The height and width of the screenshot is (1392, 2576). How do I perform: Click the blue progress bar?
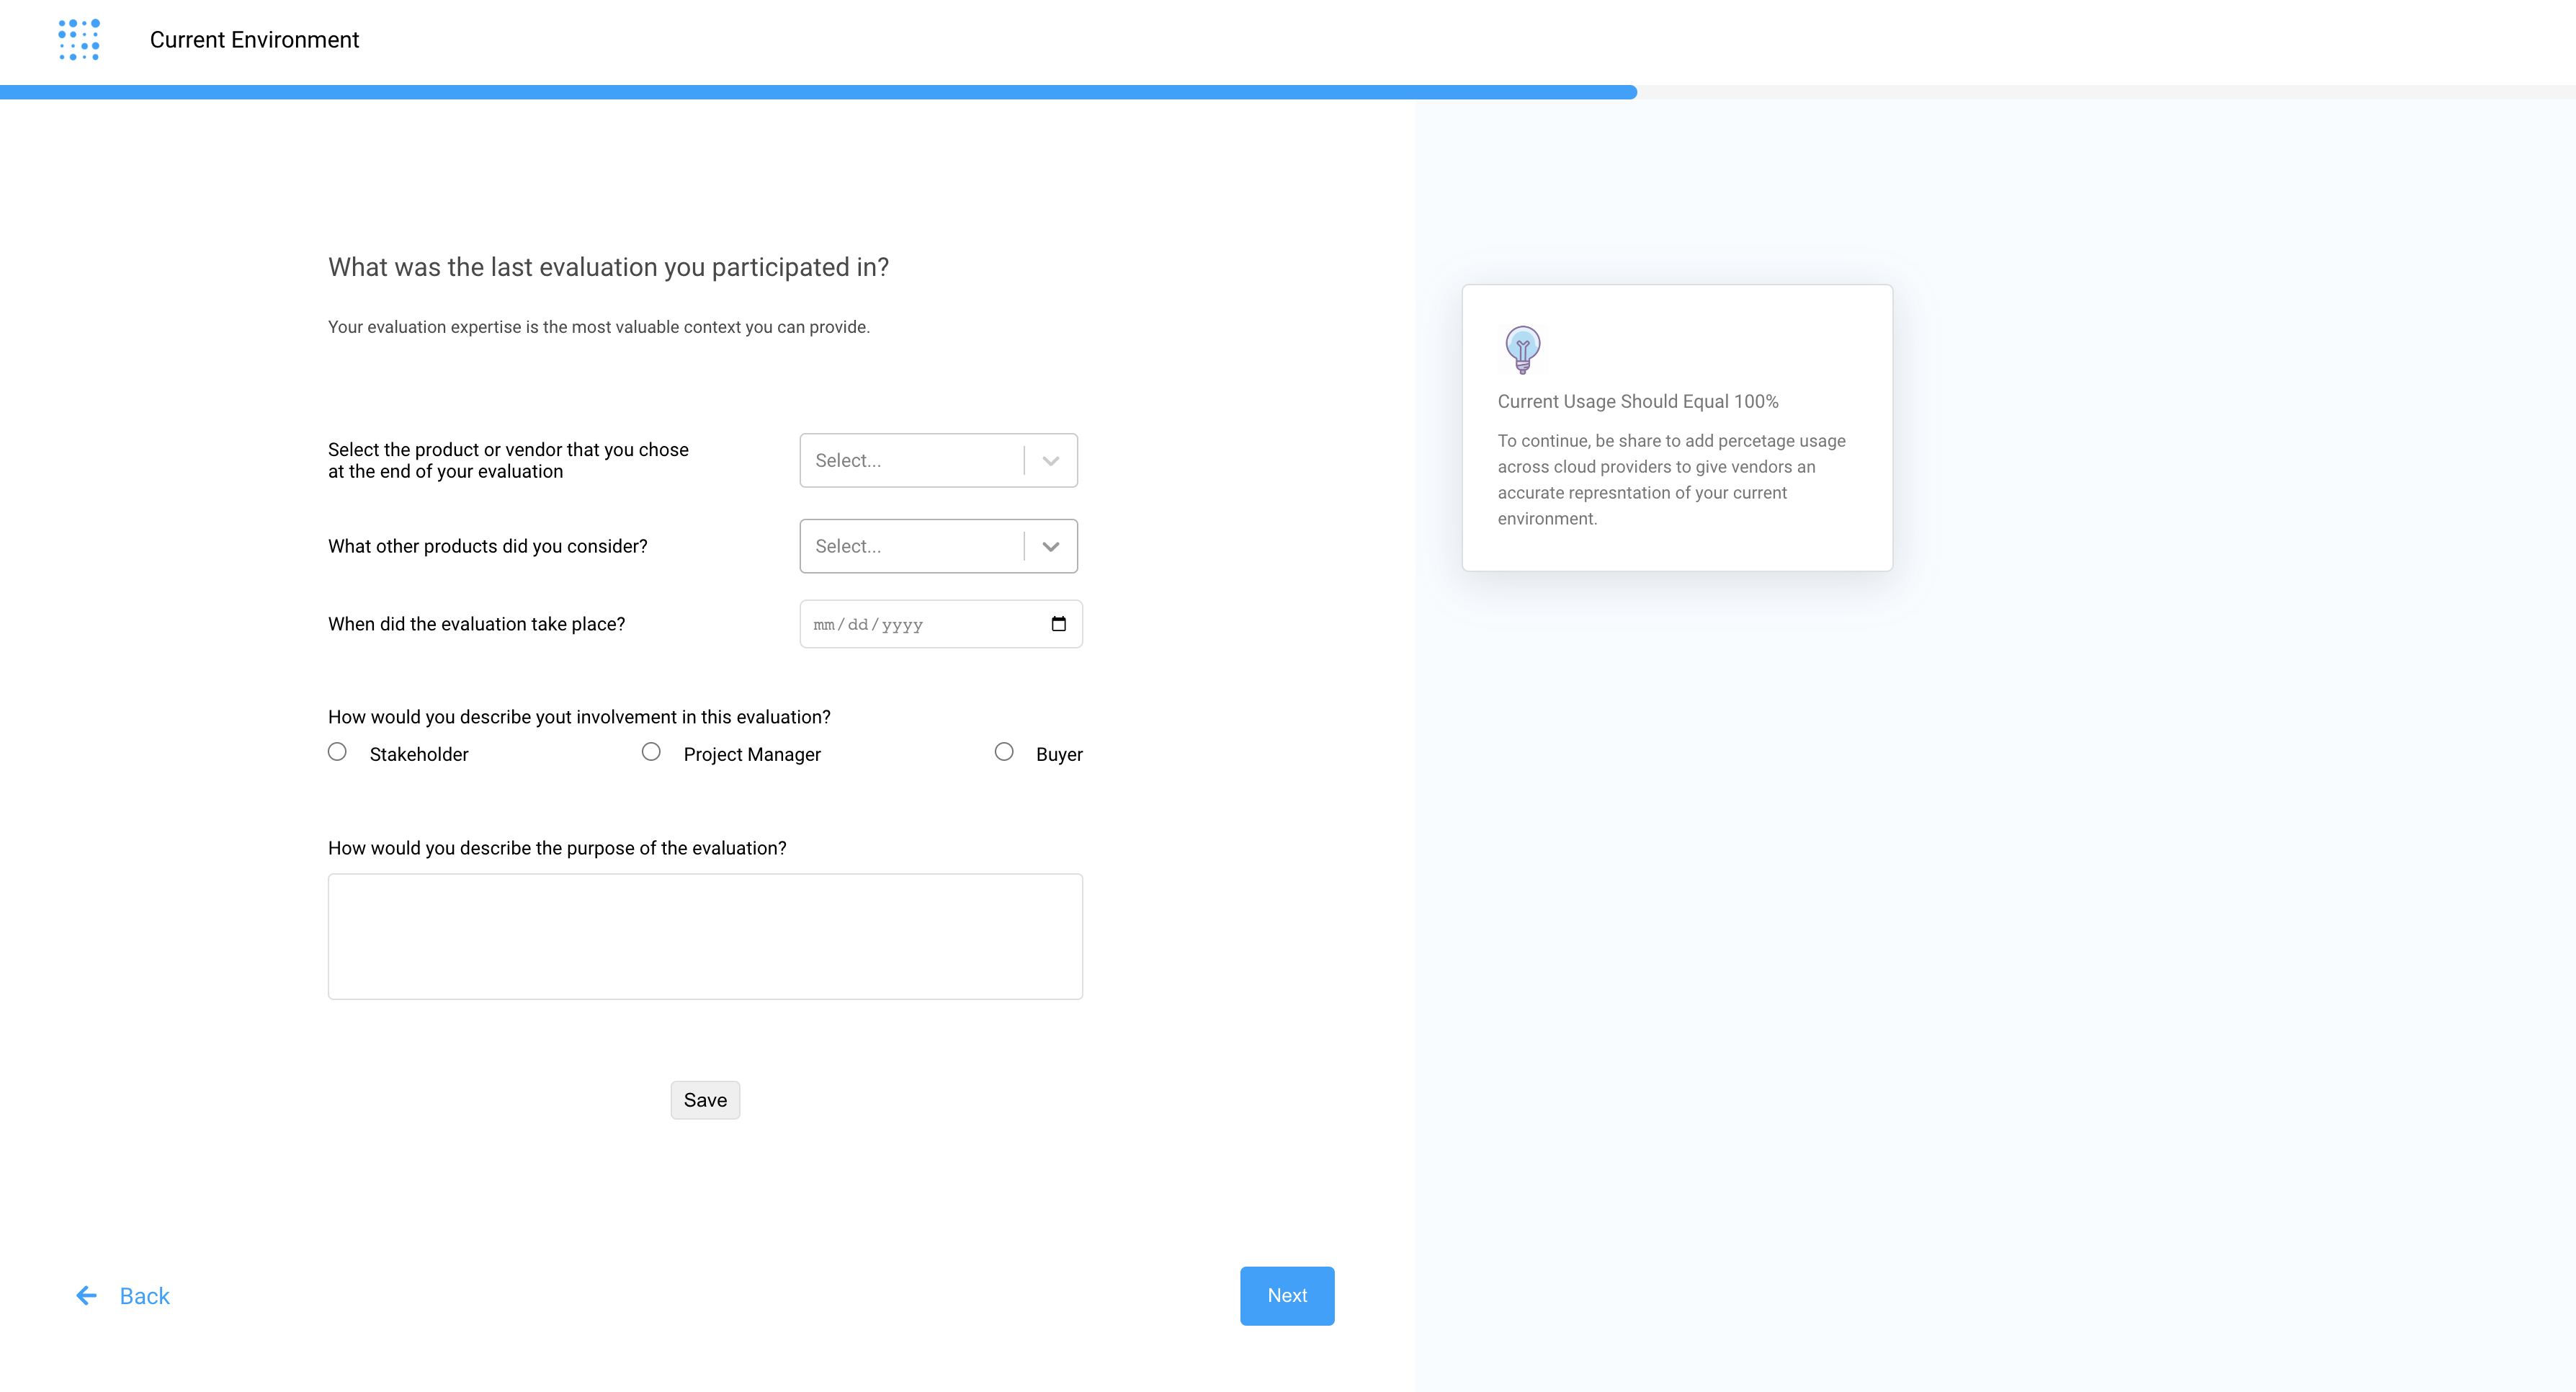tap(818, 92)
